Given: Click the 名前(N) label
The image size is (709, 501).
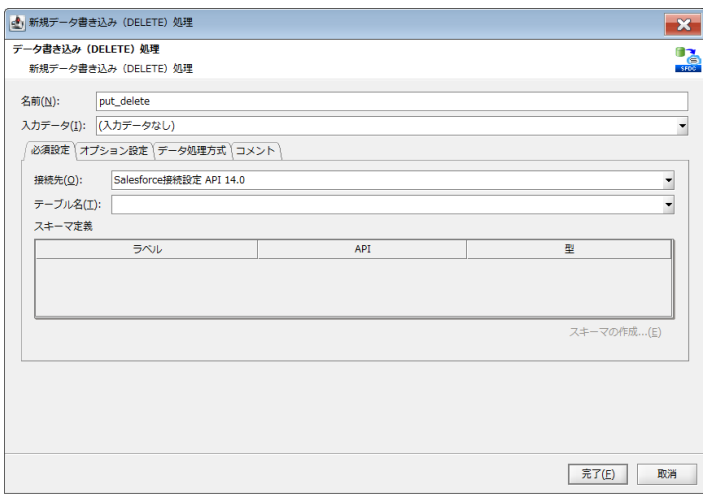Looking at the screenshot, I should (x=41, y=101).
